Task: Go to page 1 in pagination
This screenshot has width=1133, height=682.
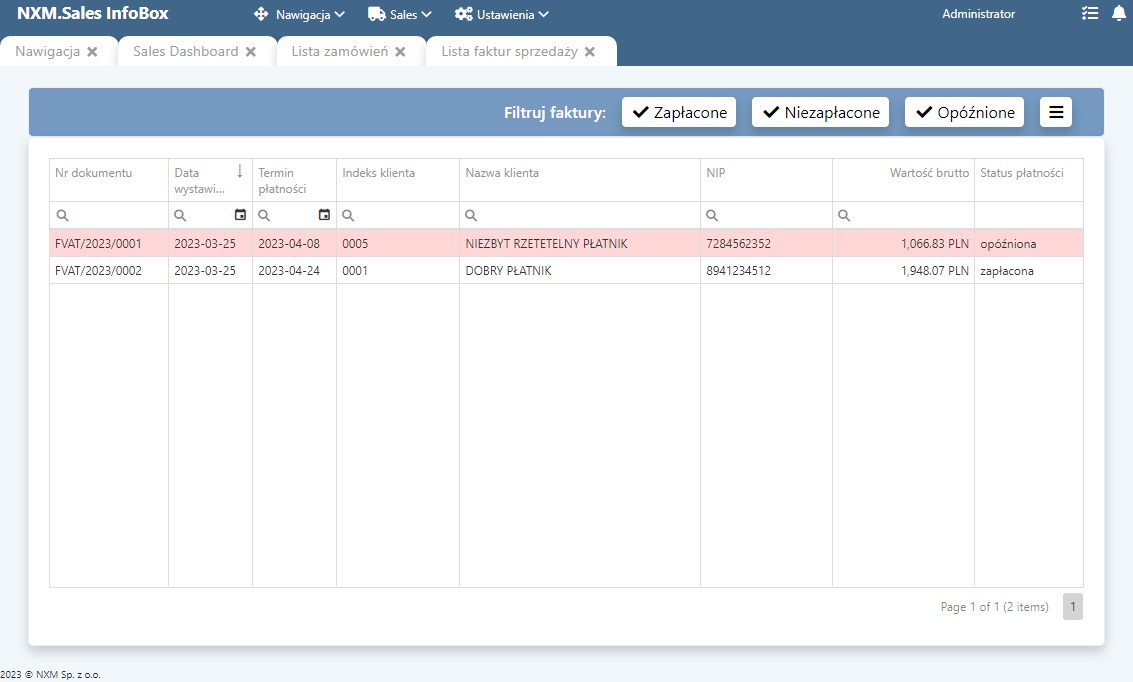Action: [1072, 607]
